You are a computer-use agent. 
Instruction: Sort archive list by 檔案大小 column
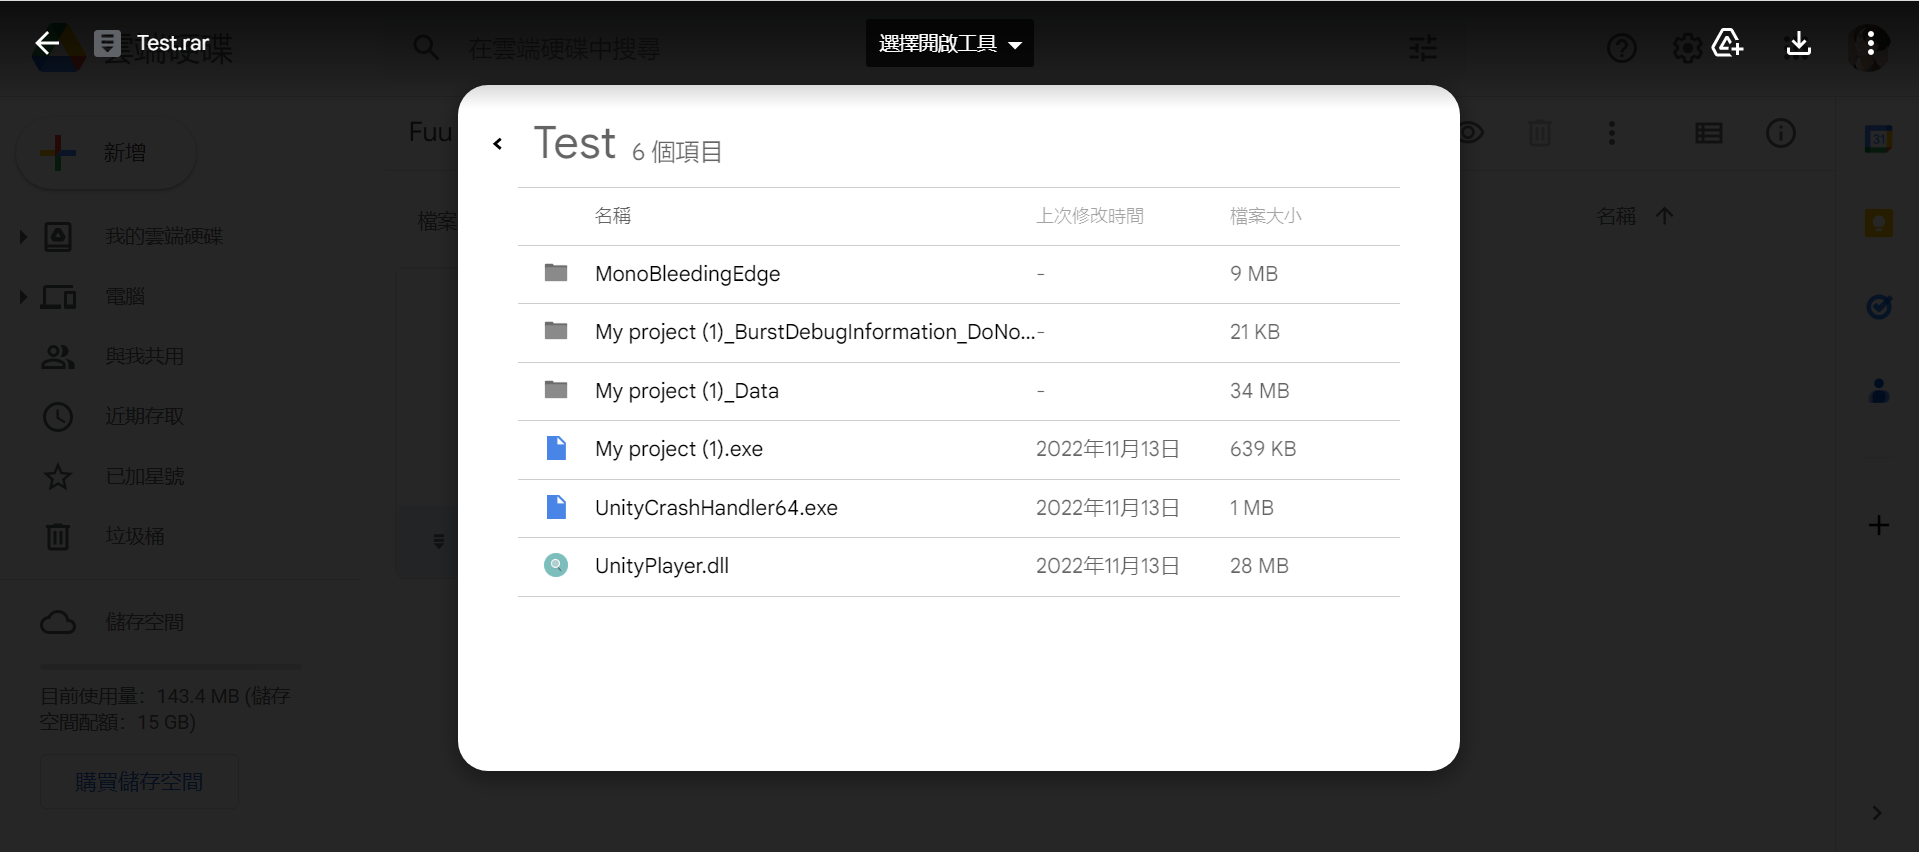[1266, 216]
